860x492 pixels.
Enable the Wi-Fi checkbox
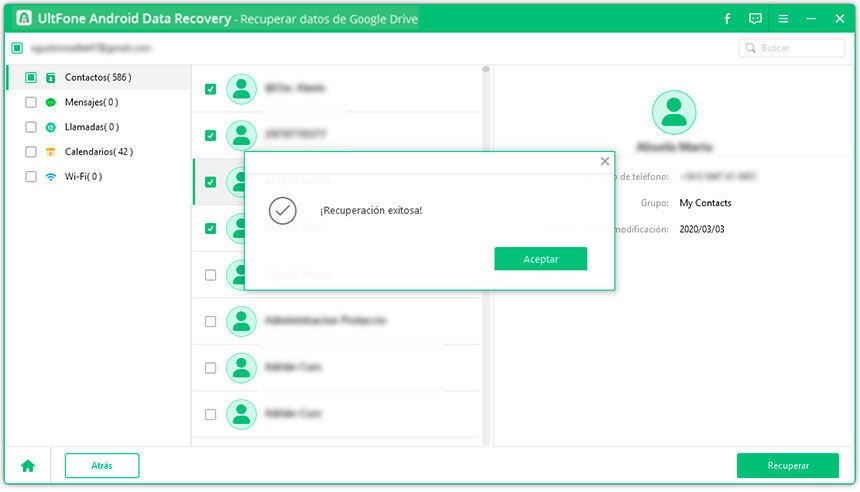click(31, 177)
